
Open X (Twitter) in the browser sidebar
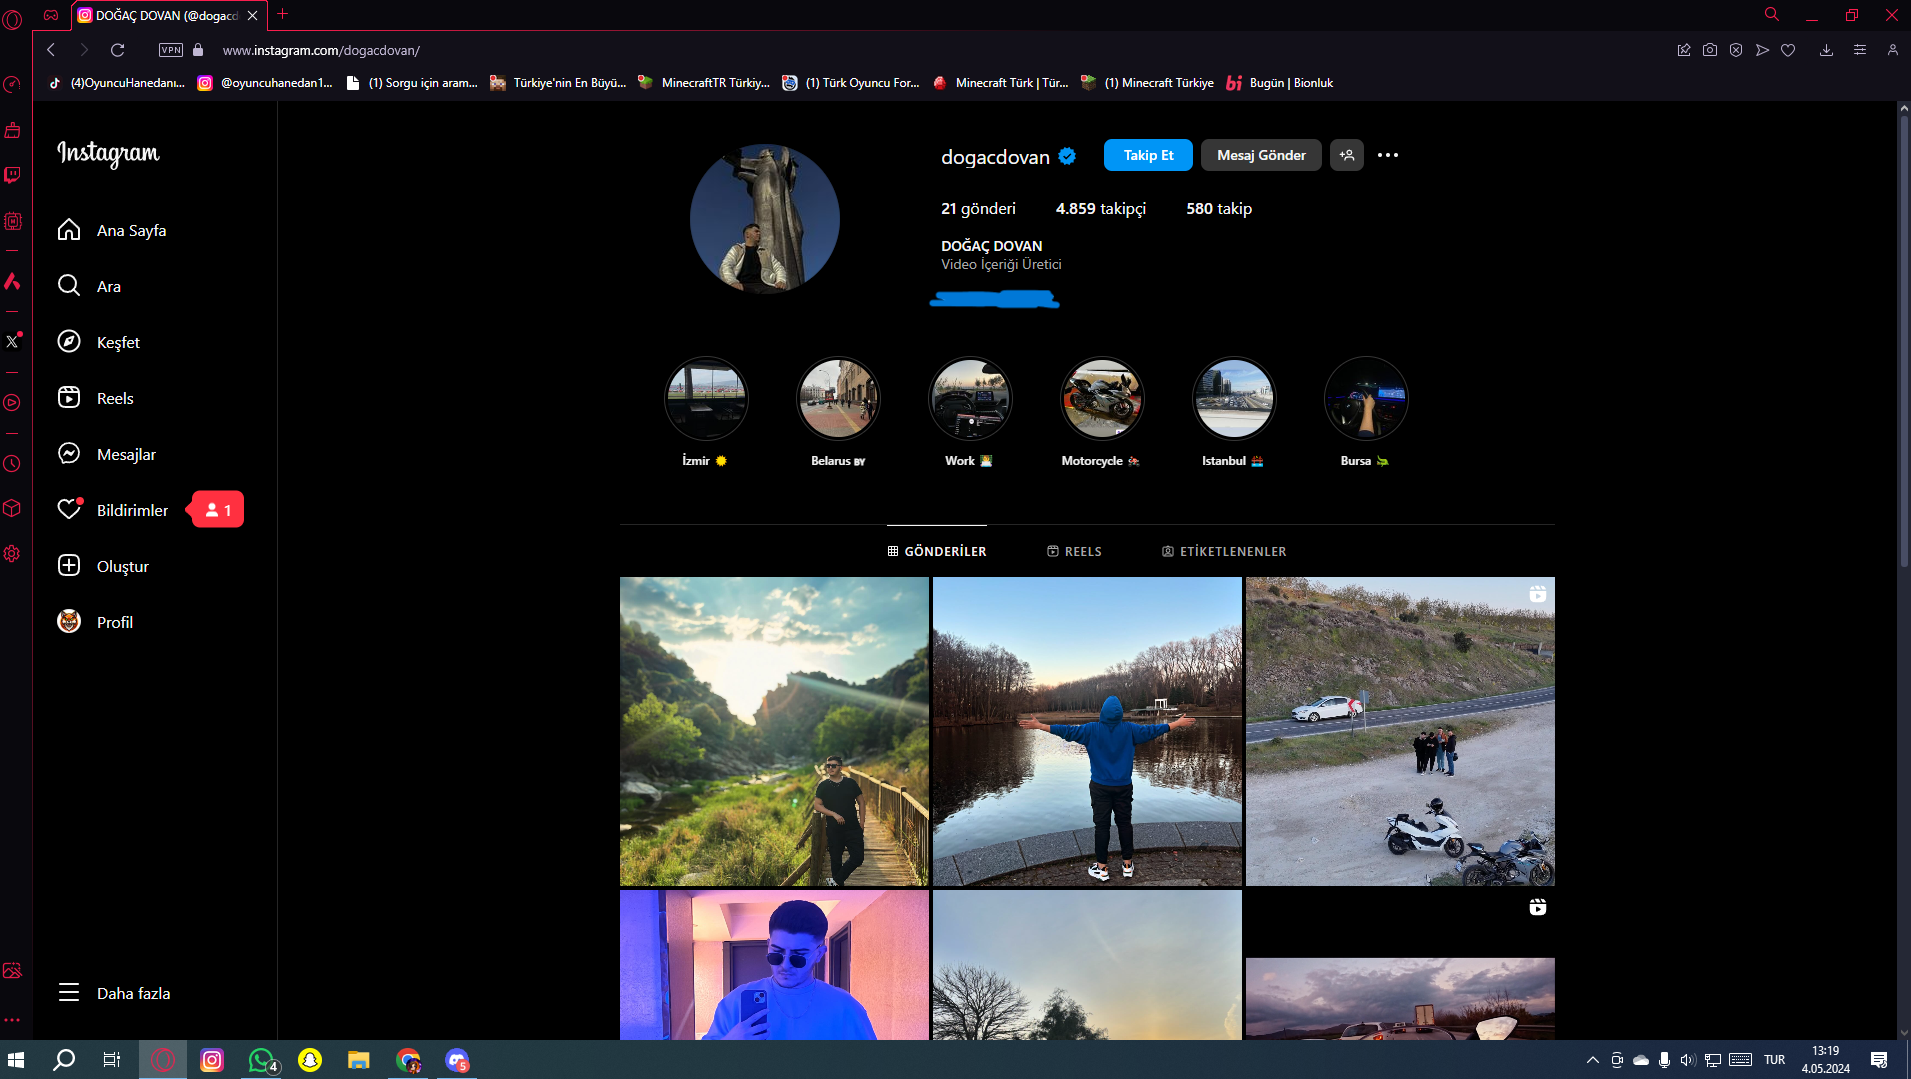[12, 341]
